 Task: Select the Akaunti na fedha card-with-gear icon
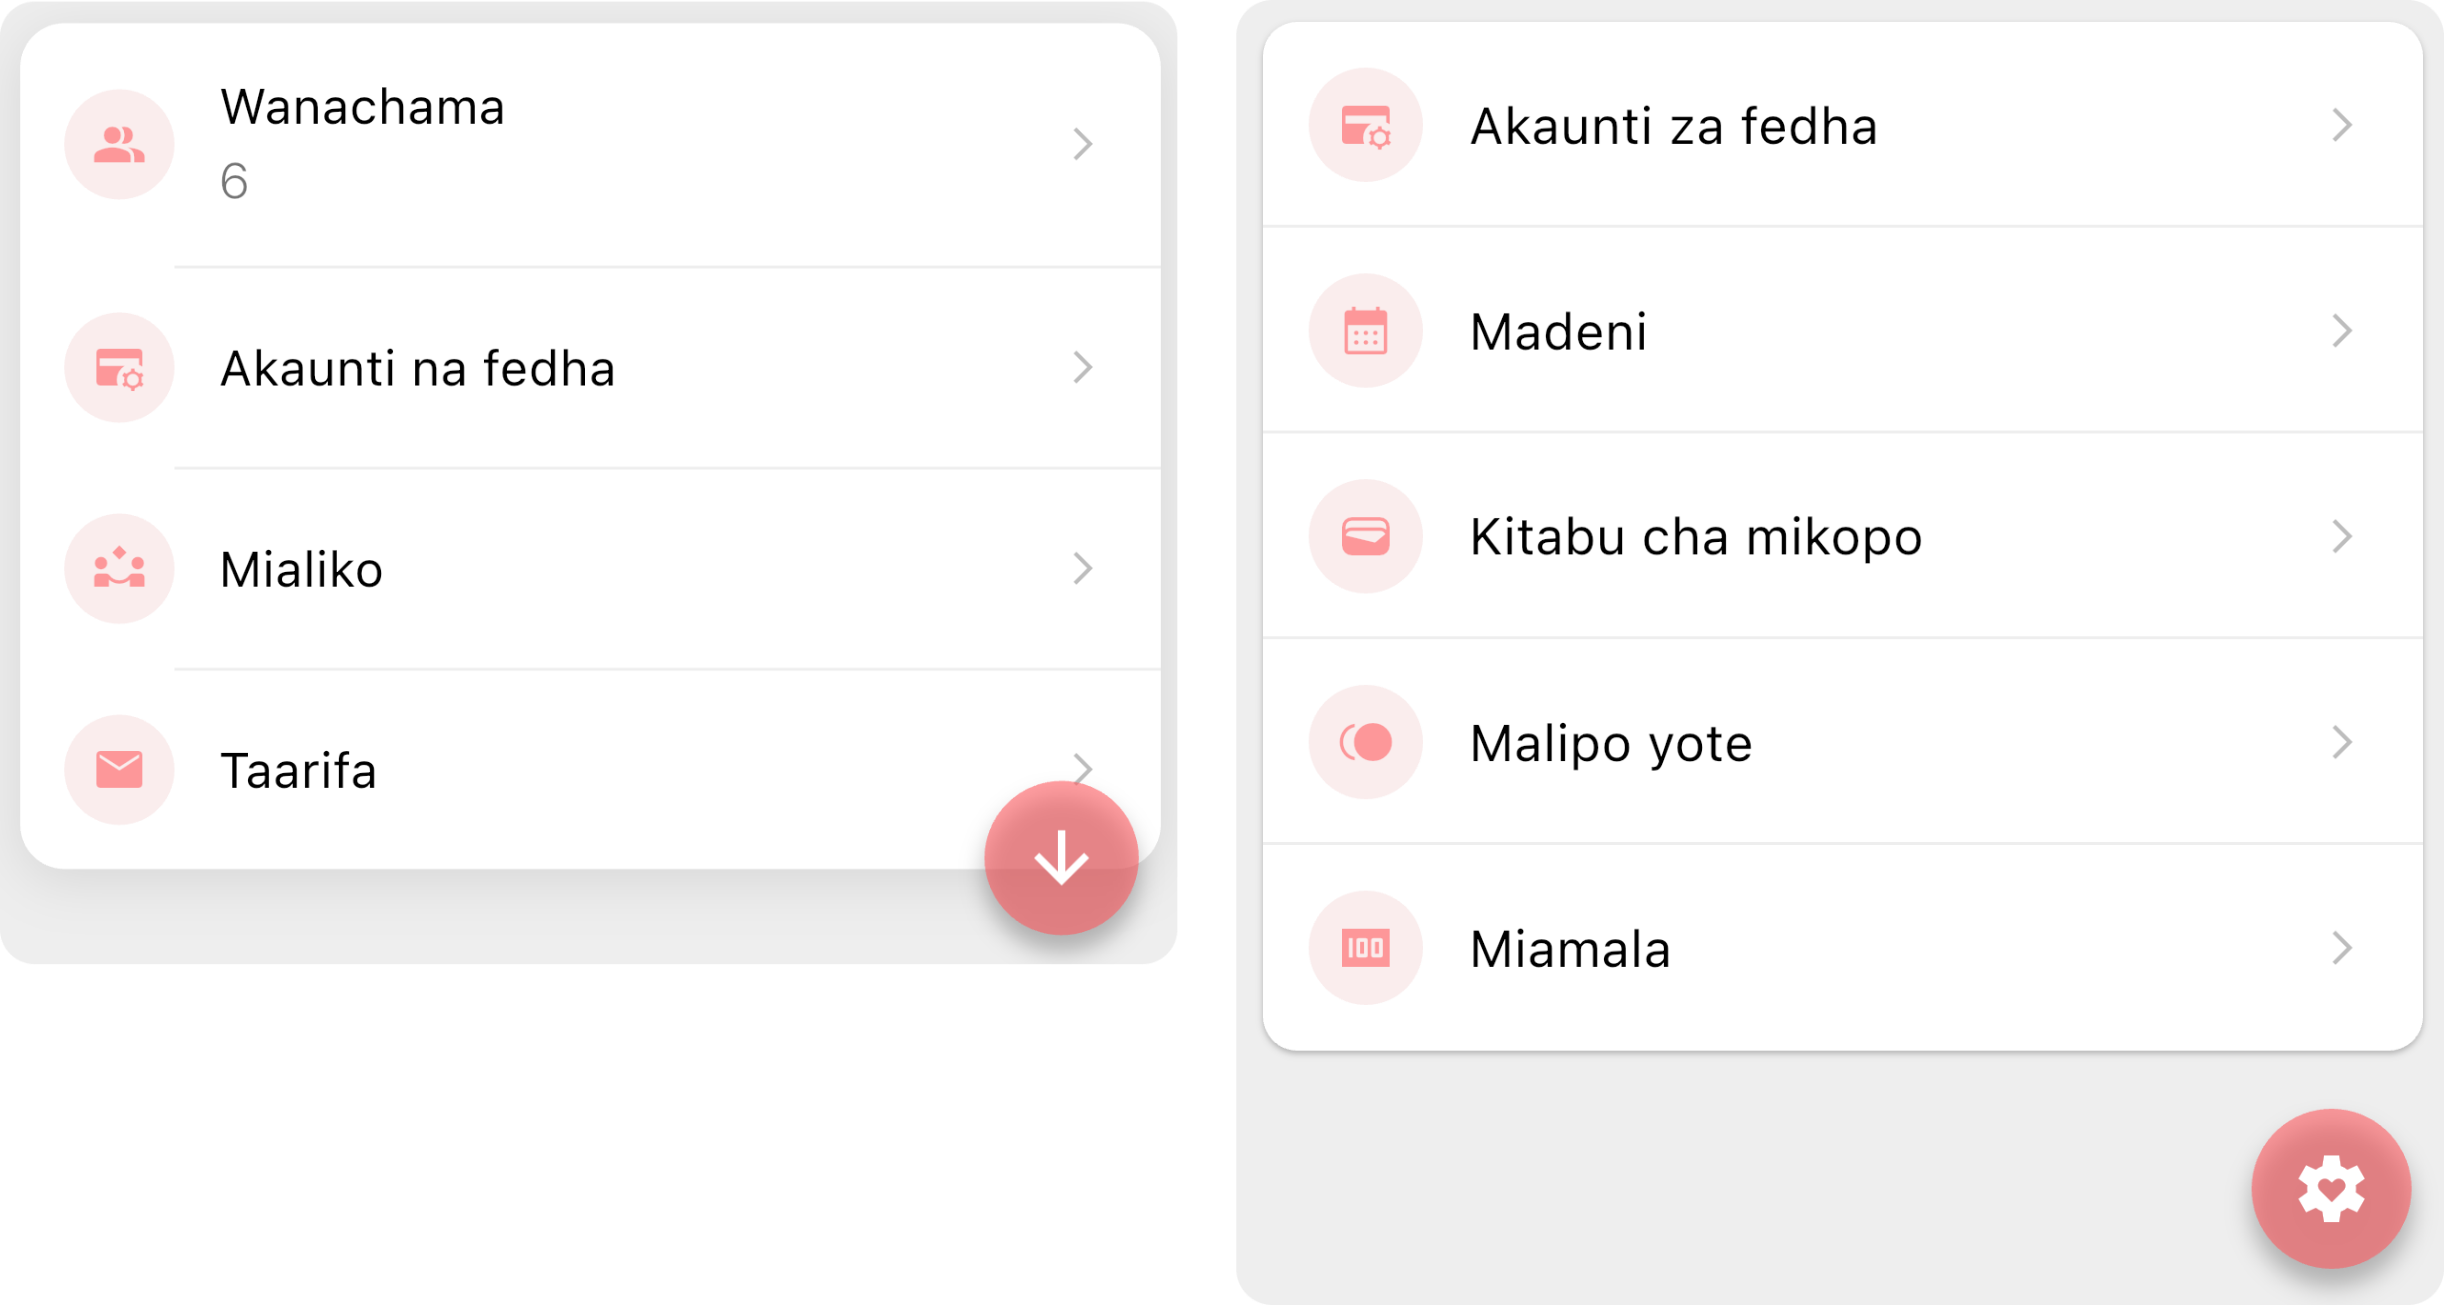point(119,369)
